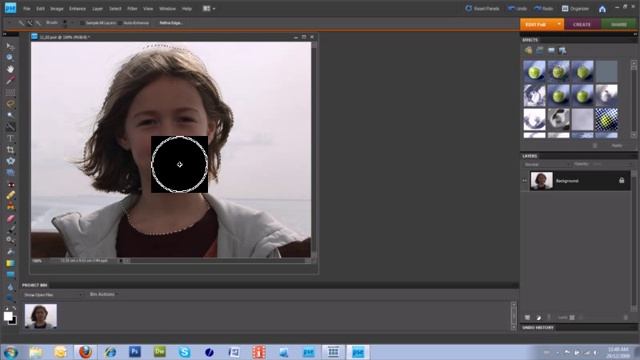Select the Quick Selection tool in the toolbox
The width and height of the screenshot is (640, 360).
click(x=10, y=127)
